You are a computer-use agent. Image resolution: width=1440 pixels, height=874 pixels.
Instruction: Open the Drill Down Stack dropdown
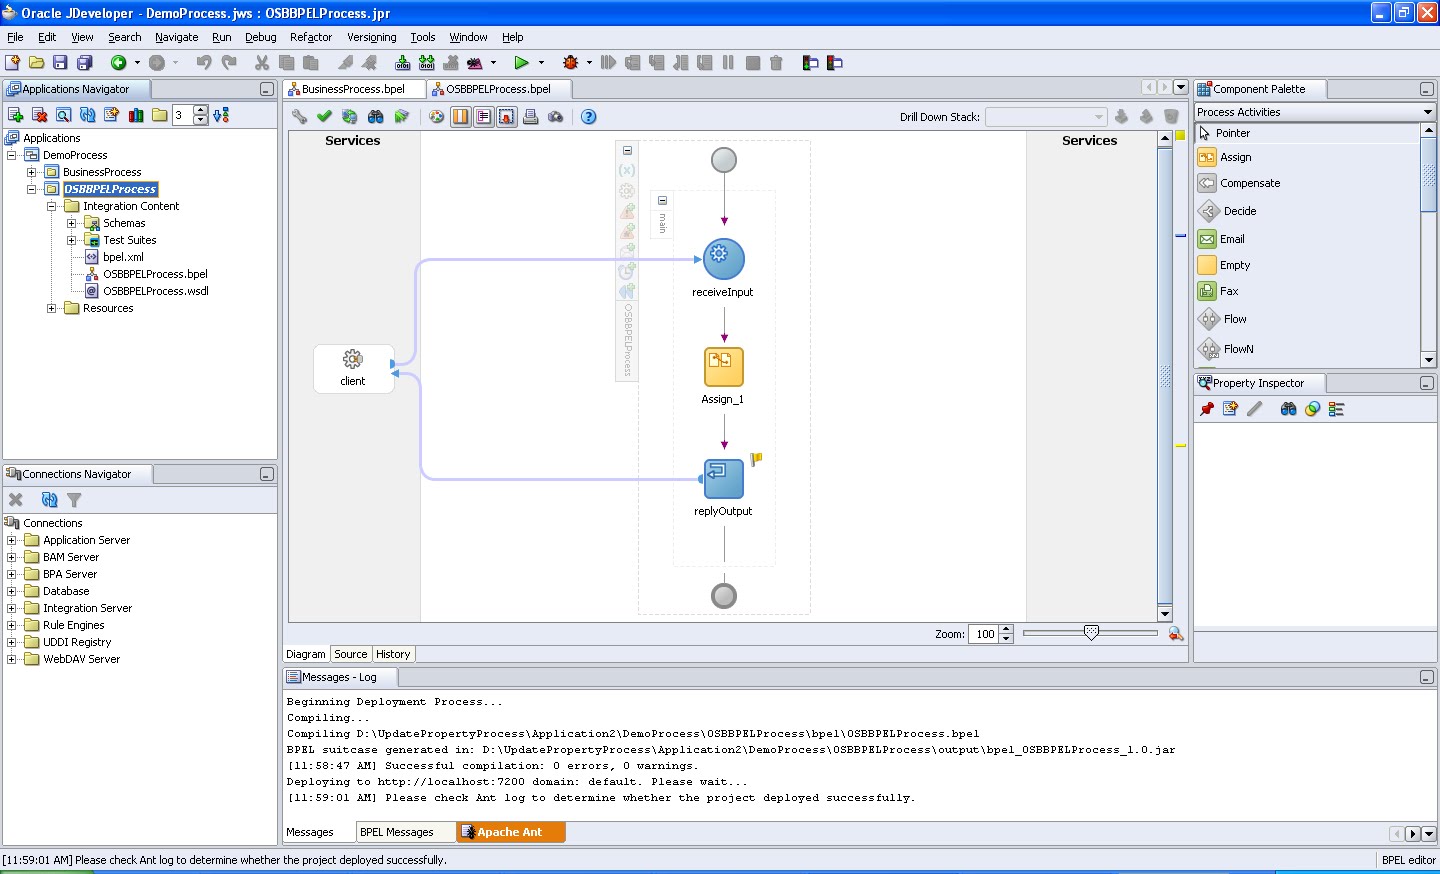pyautogui.click(x=1100, y=116)
